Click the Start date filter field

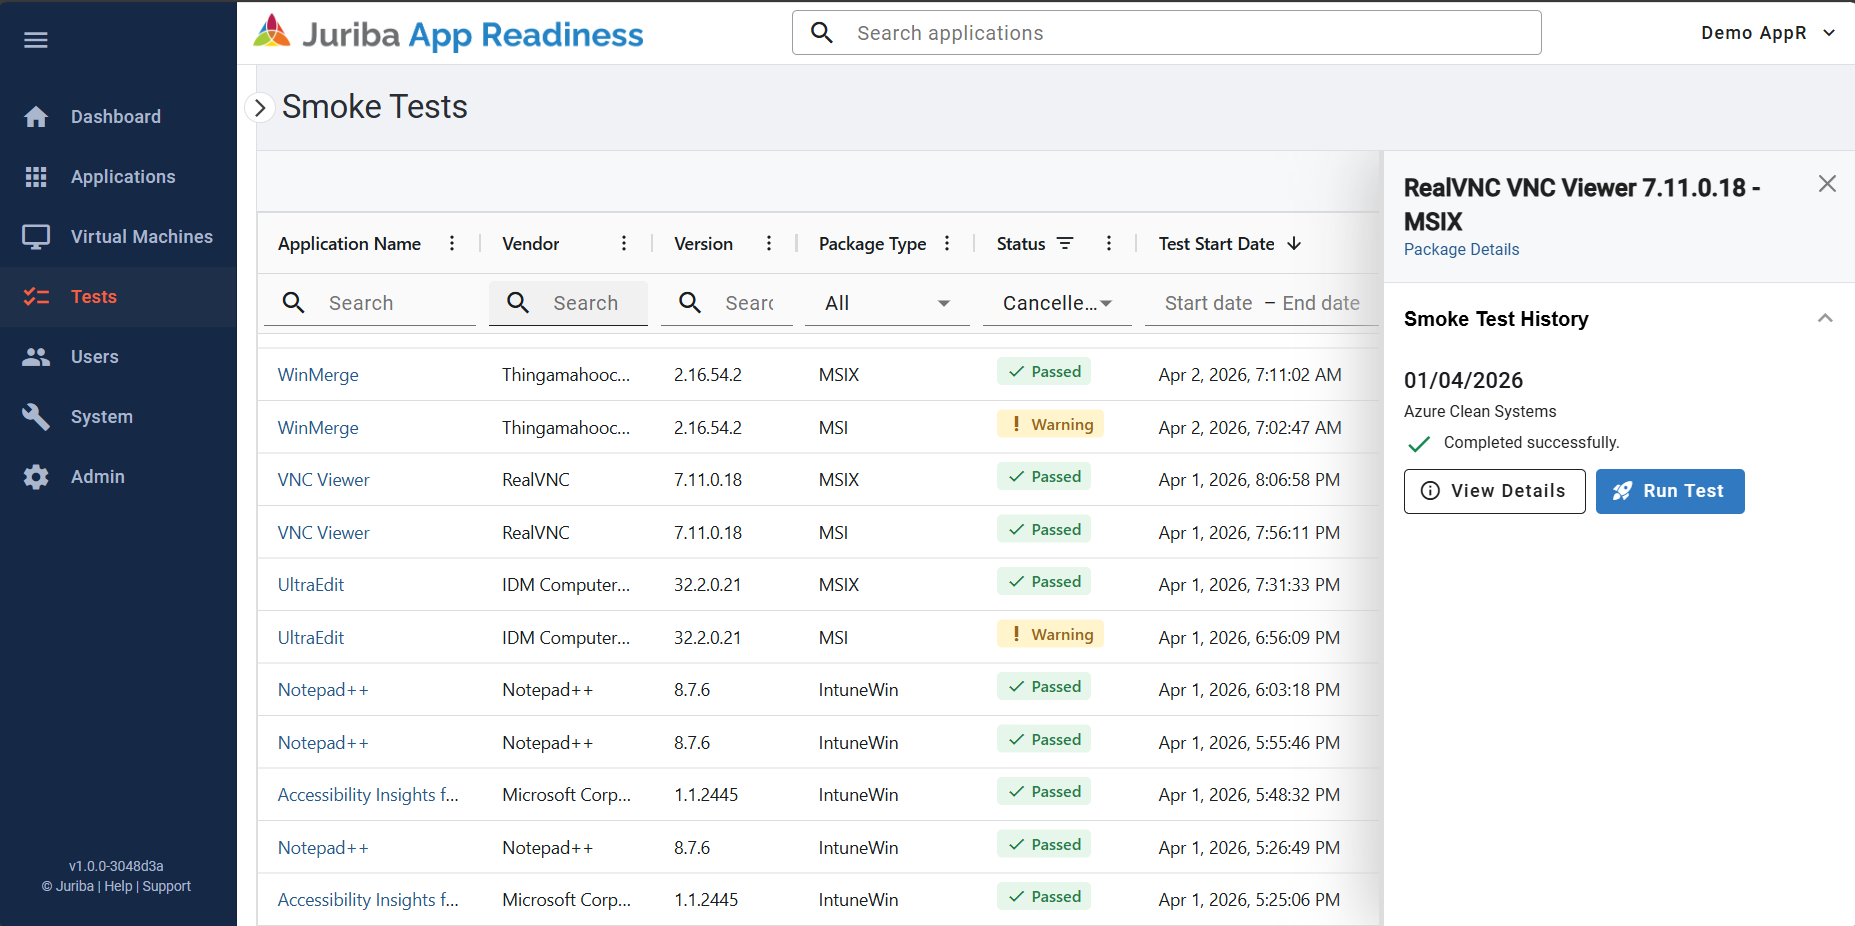(1208, 303)
